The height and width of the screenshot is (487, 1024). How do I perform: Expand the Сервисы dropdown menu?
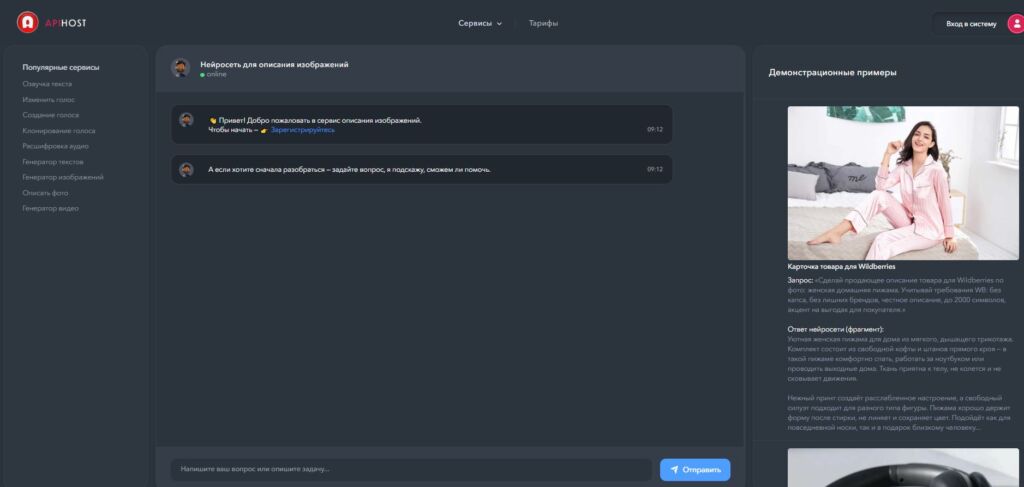coord(480,24)
